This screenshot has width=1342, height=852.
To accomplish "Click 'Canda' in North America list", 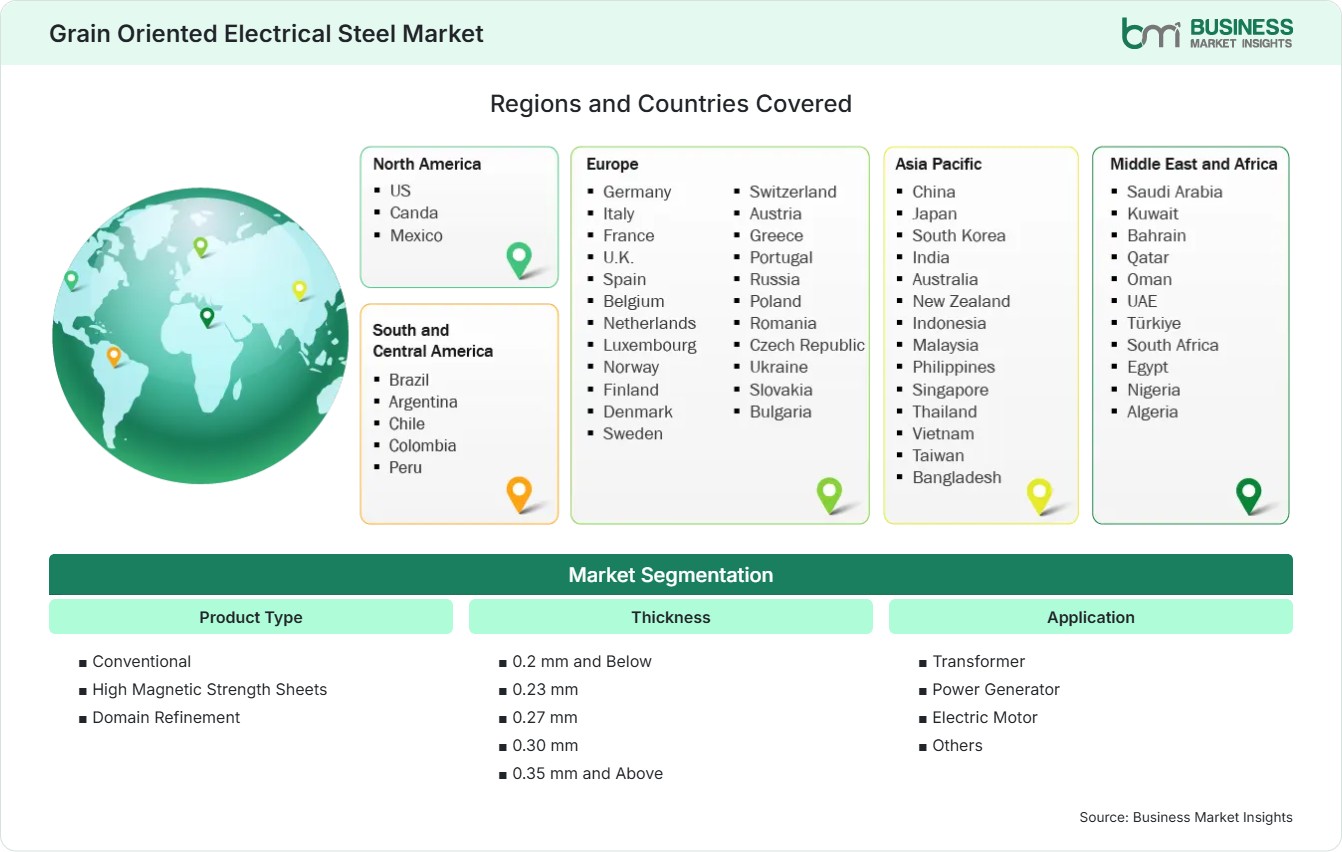I will 414,212.
